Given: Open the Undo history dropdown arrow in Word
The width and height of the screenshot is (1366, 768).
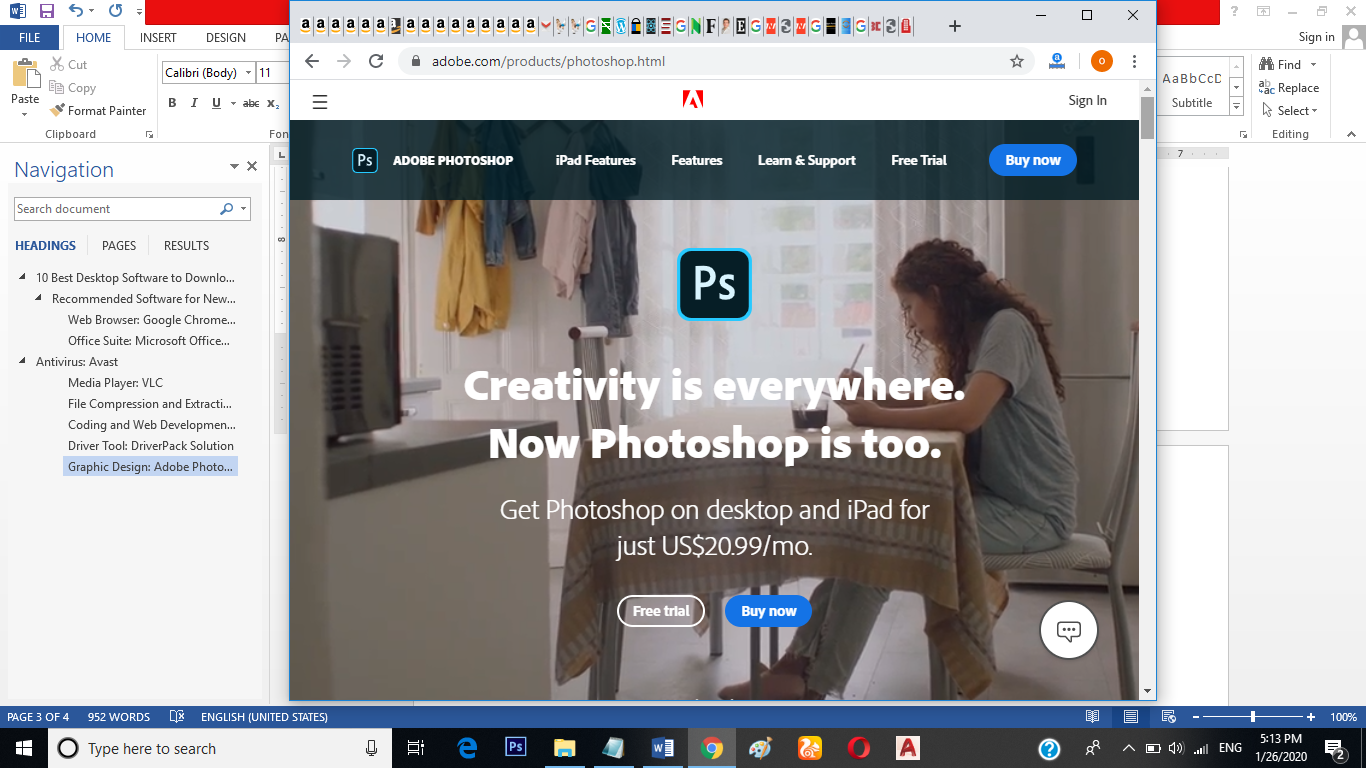Looking at the screenshot, I should [91, 12].
